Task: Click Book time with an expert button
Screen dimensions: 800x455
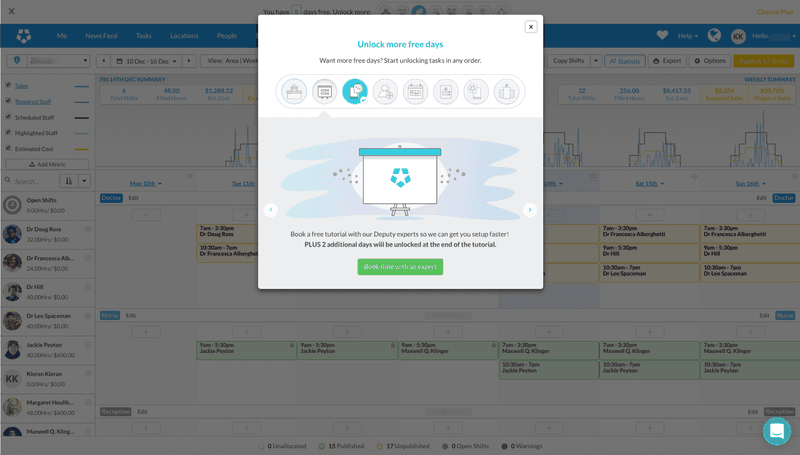Action: [400, 267]
